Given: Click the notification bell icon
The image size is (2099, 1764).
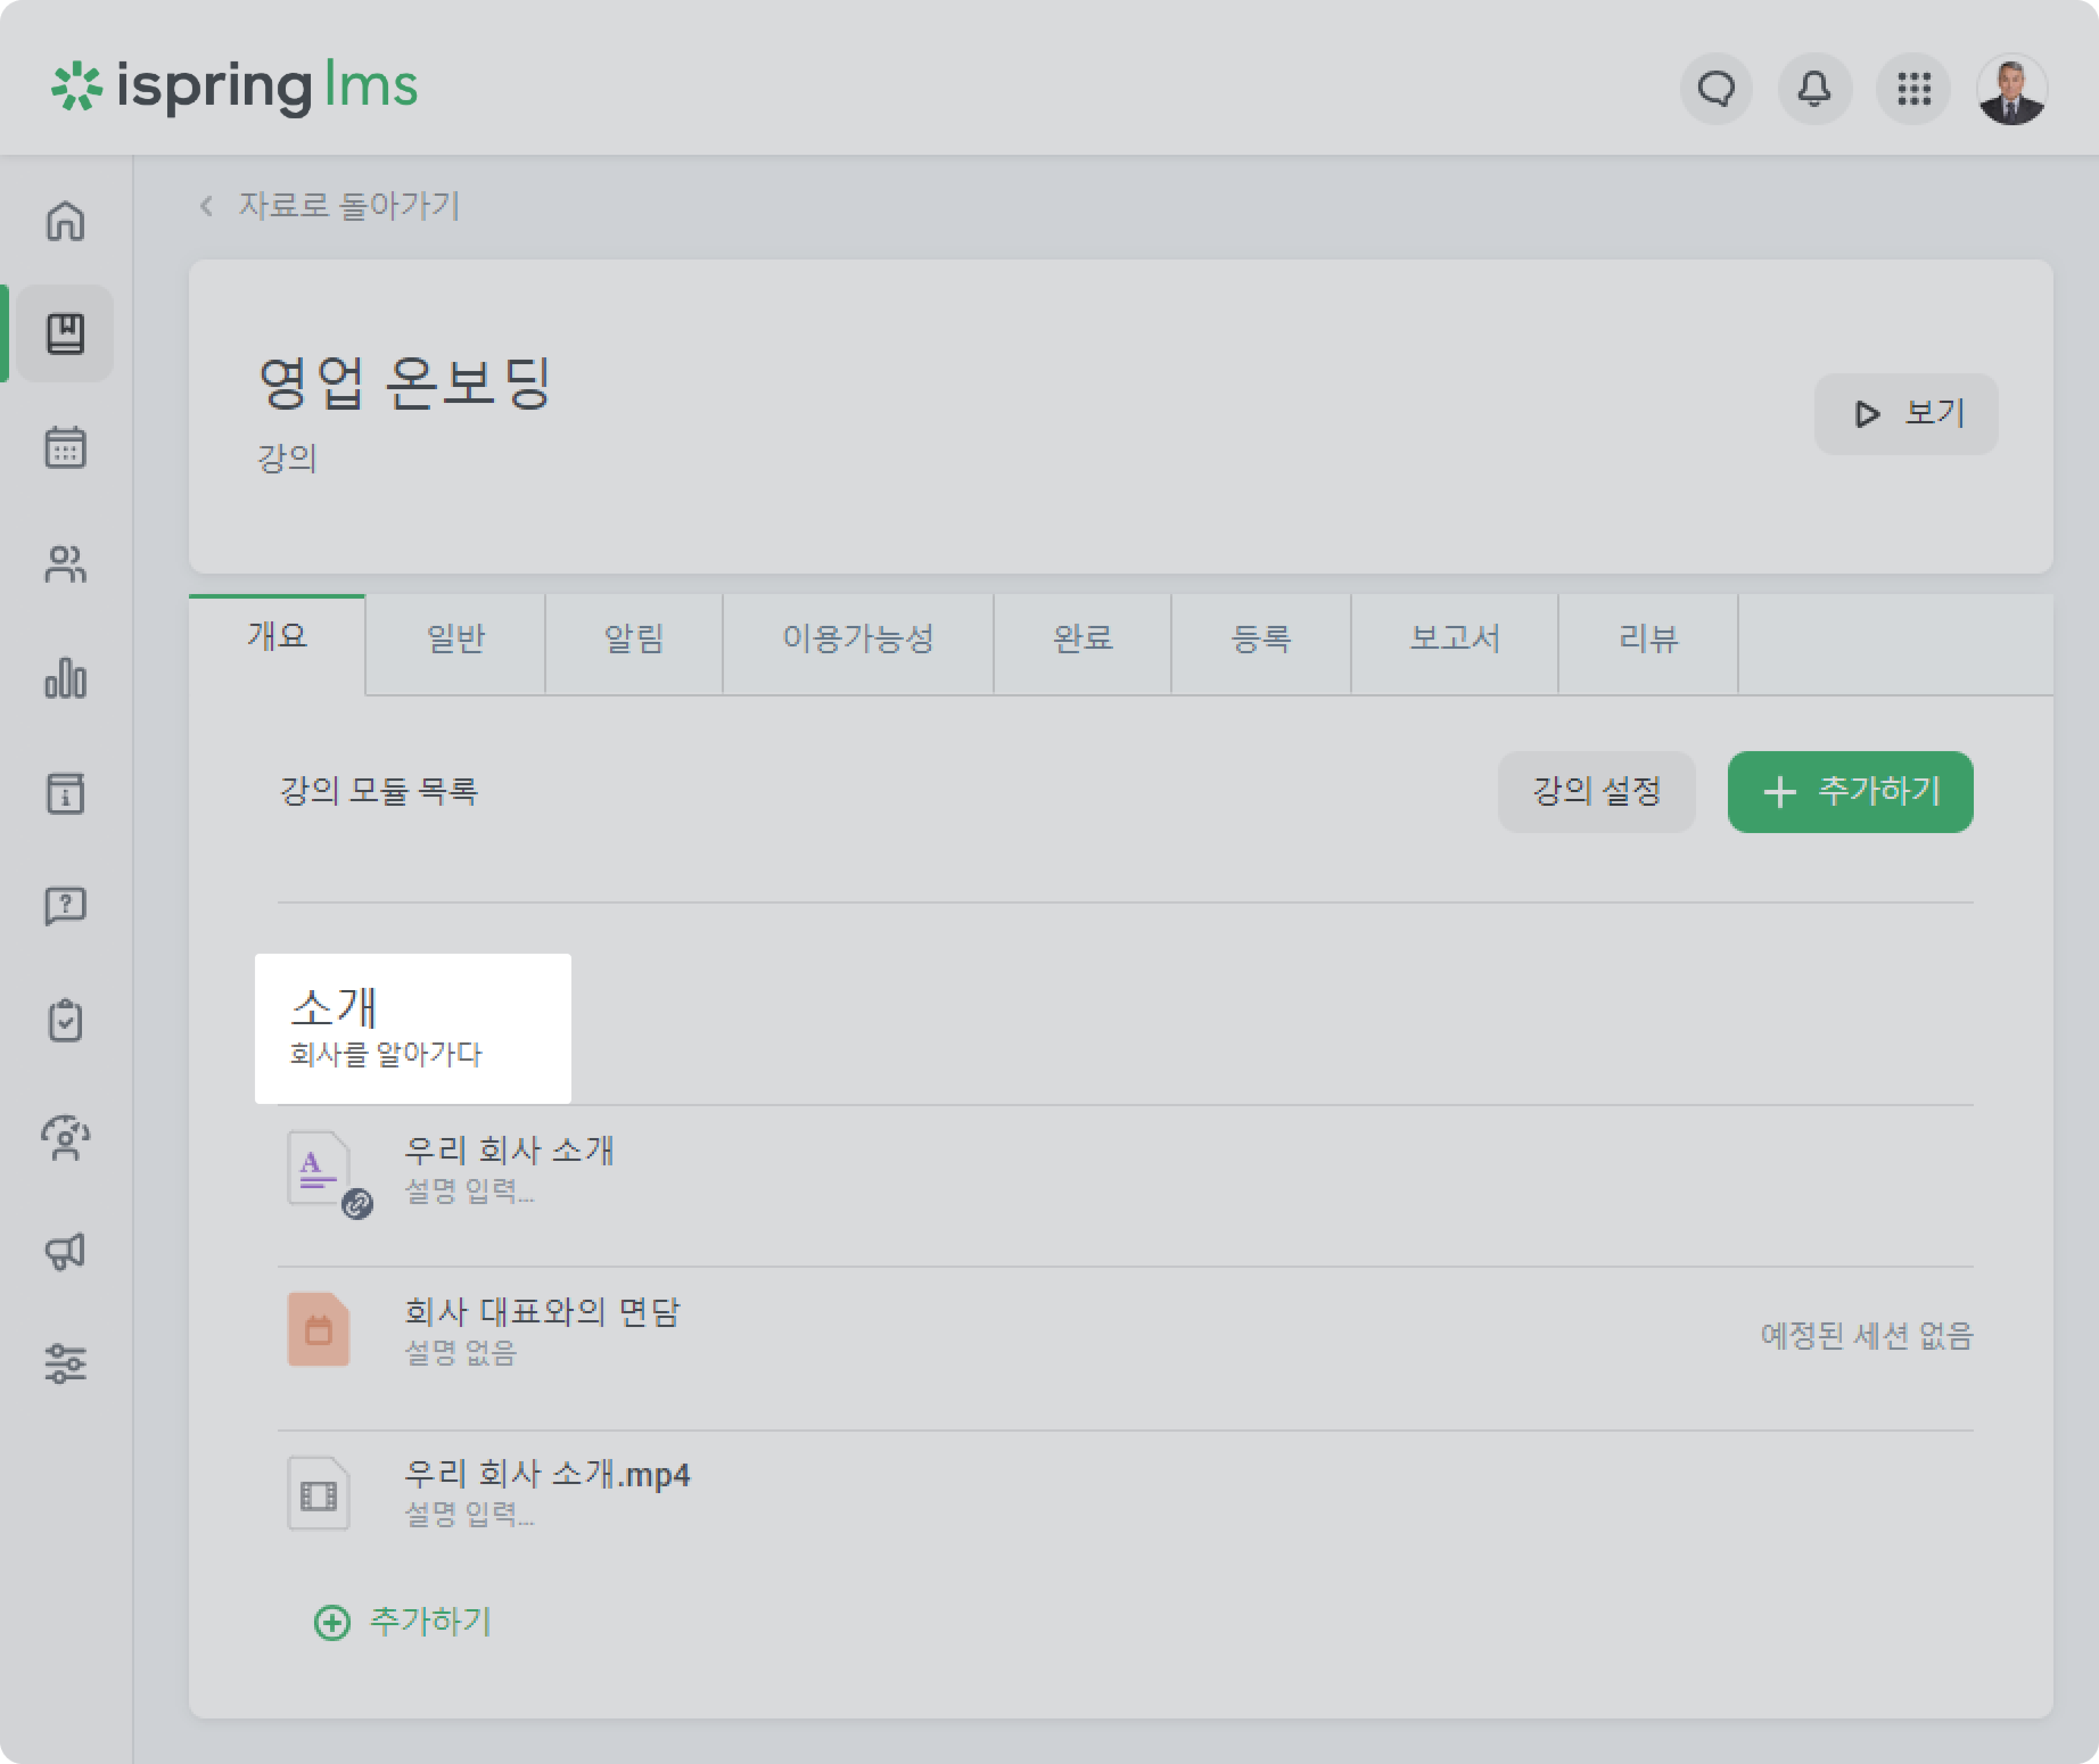Looking at the screenshot, I should click(x=1814, y=89).
